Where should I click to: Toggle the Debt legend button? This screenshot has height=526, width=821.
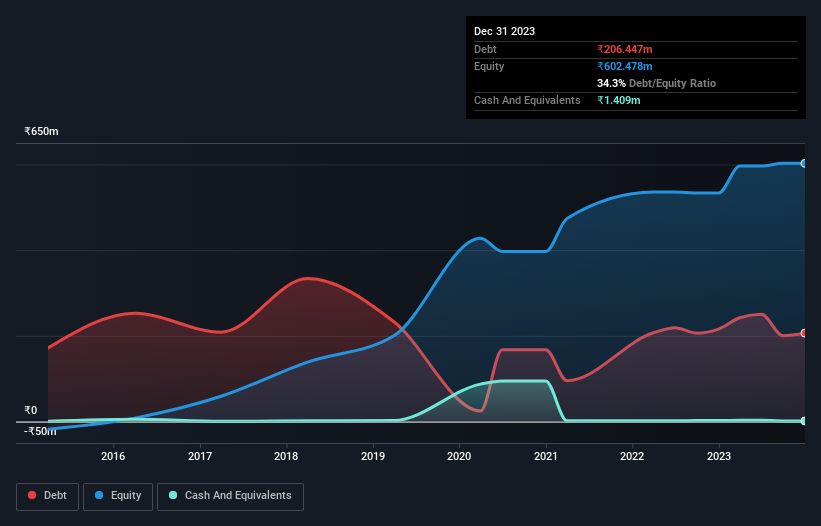48,496
